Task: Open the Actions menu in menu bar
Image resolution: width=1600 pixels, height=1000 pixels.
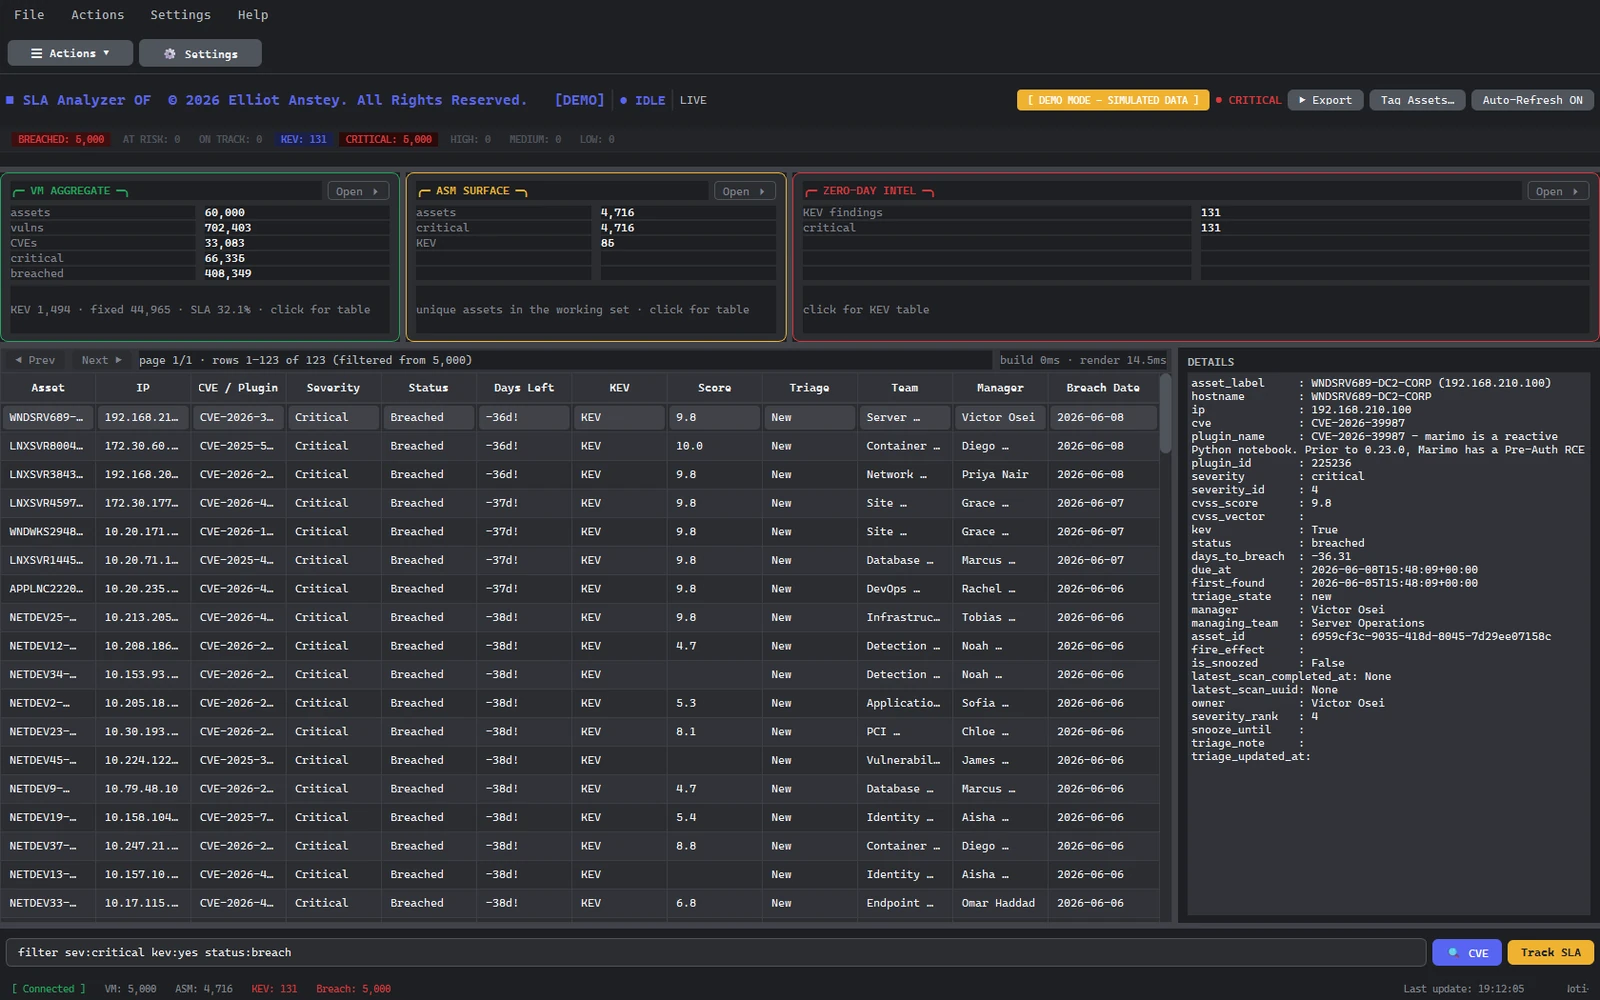Action: click(98, 15)
